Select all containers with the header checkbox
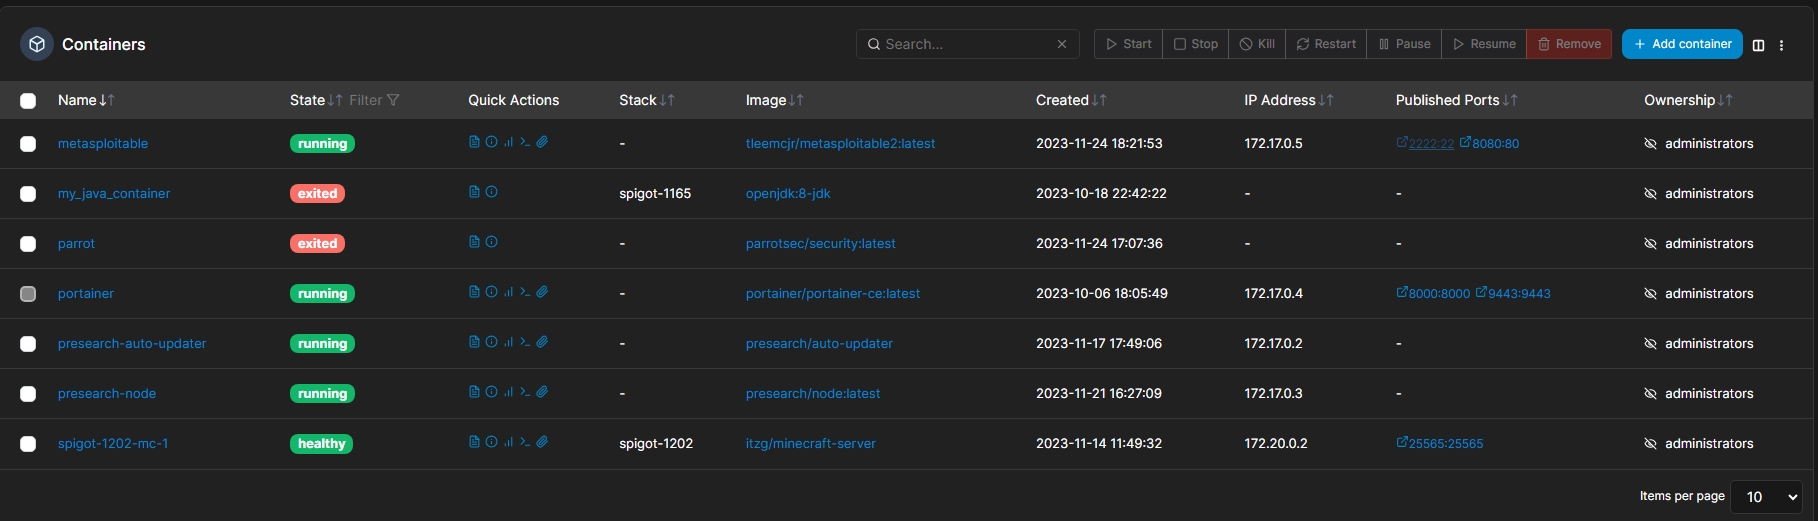The width and height of the screenshot is (1818, 521). (x=28, y=100)
